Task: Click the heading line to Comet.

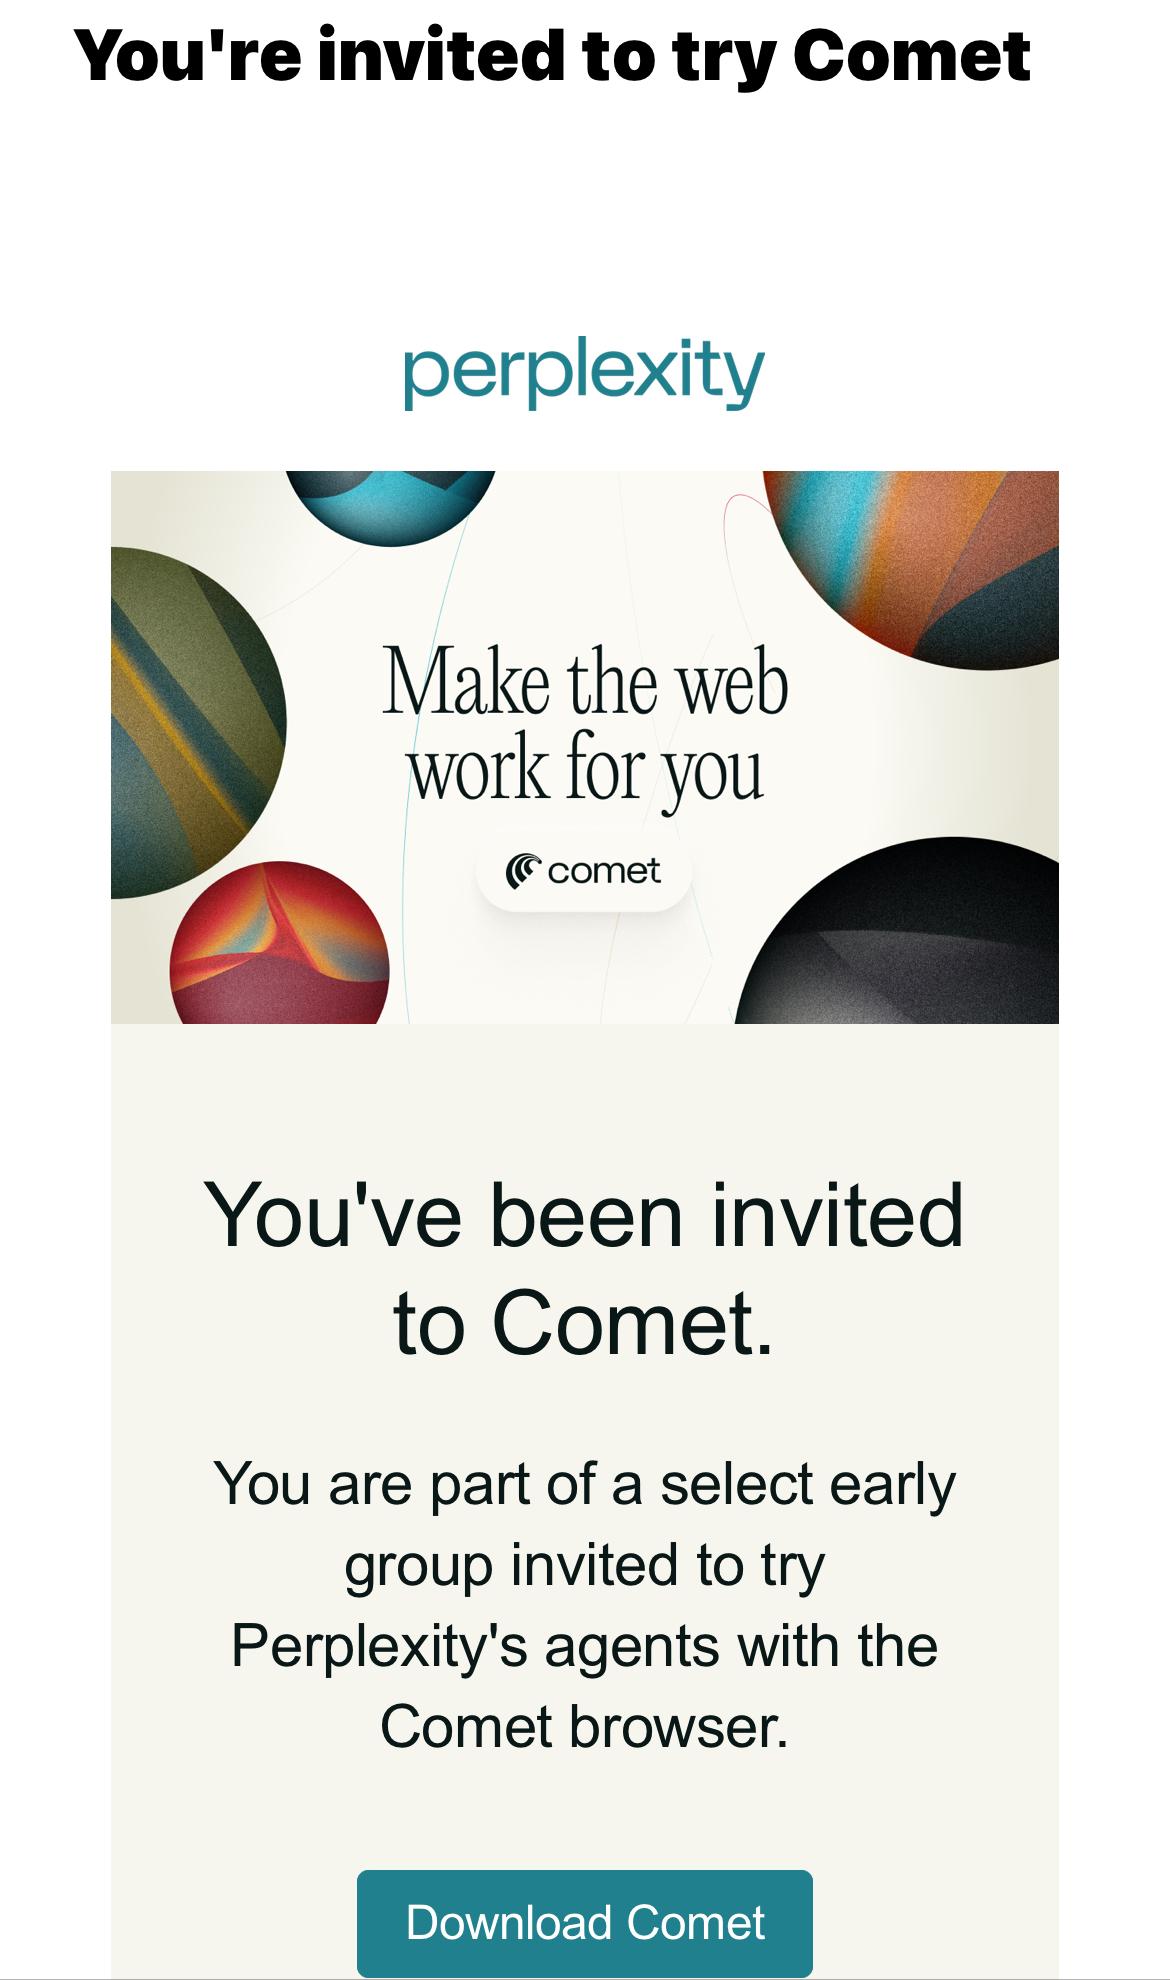Action: (x=584, y=1323)
